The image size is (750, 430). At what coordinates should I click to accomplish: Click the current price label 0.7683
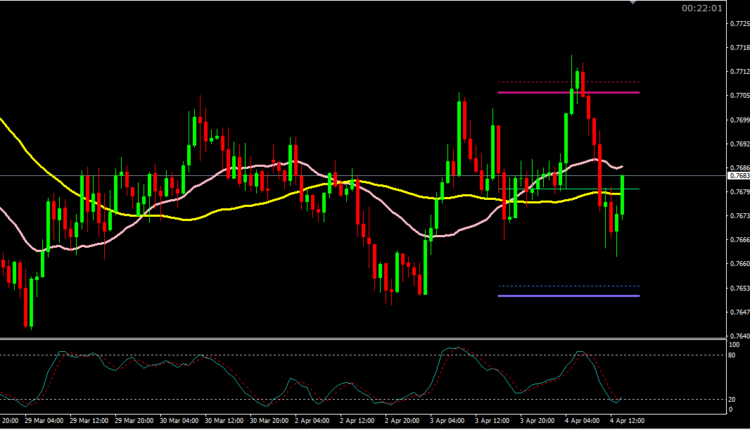(x=736, y=176)
